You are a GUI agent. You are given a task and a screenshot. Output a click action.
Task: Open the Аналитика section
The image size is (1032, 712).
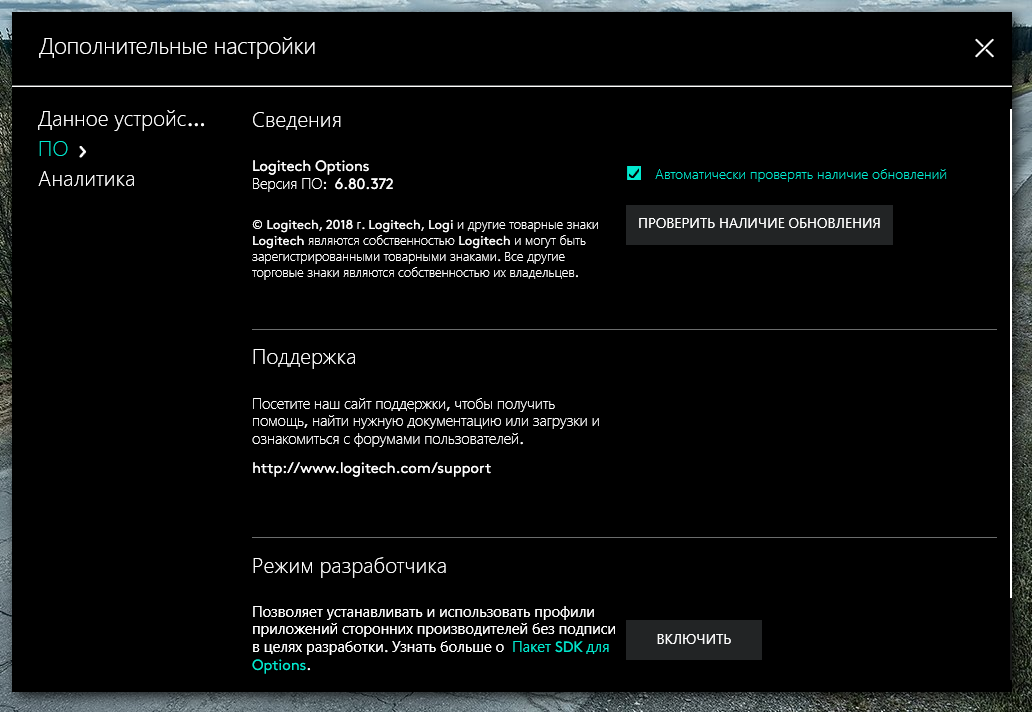point(86,179)
